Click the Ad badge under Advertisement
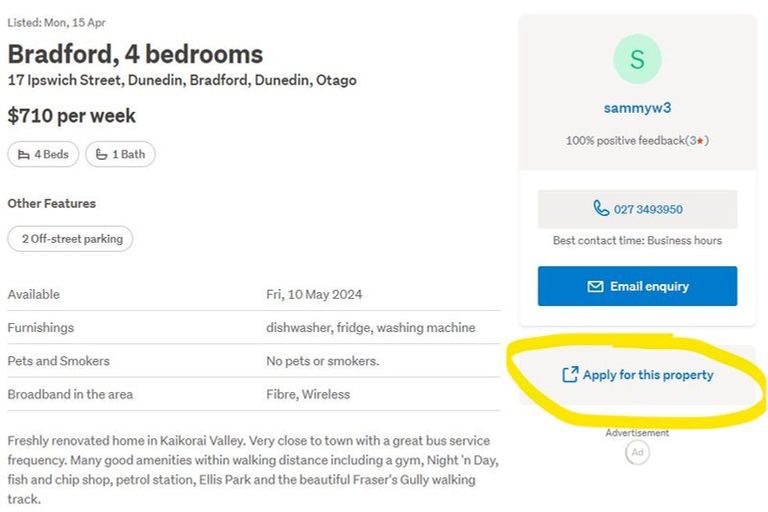This screenshot has width=768, height=512. (x=637, y=452)
